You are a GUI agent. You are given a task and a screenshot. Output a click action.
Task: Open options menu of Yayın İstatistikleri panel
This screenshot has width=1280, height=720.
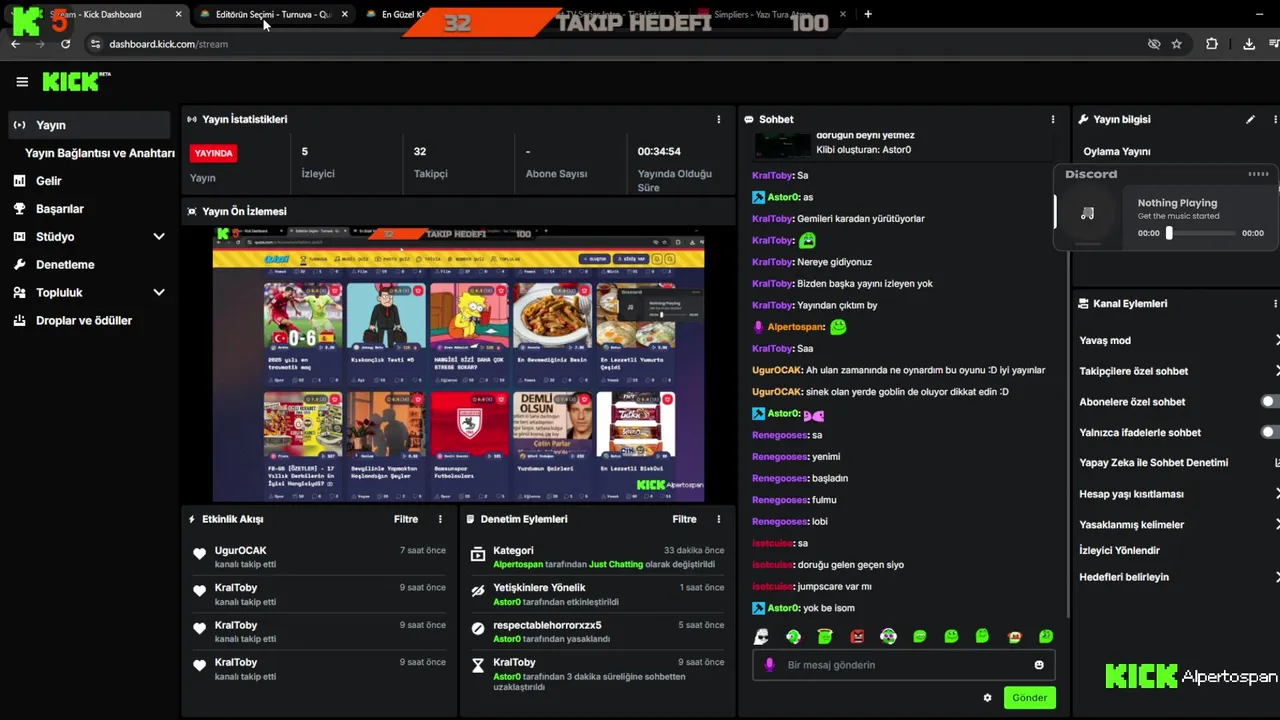pyautogui.click(x=718, y=119)
